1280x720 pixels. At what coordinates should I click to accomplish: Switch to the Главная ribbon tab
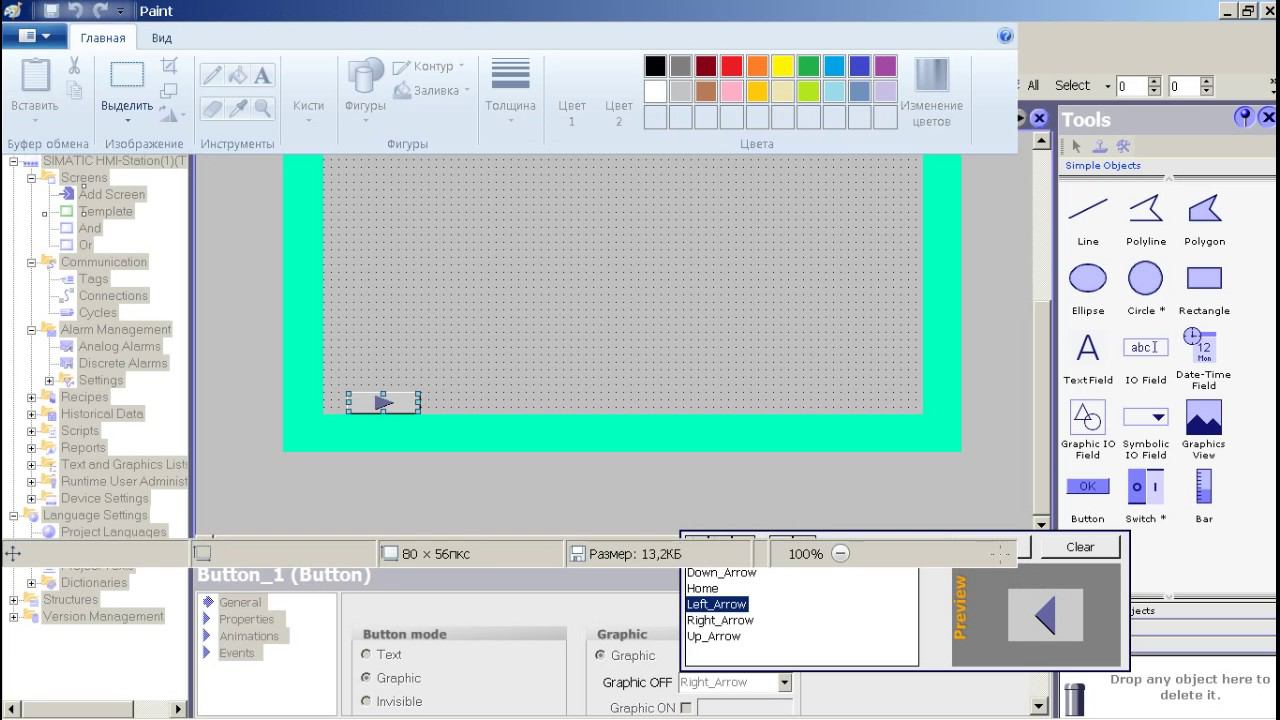(103, 38)
